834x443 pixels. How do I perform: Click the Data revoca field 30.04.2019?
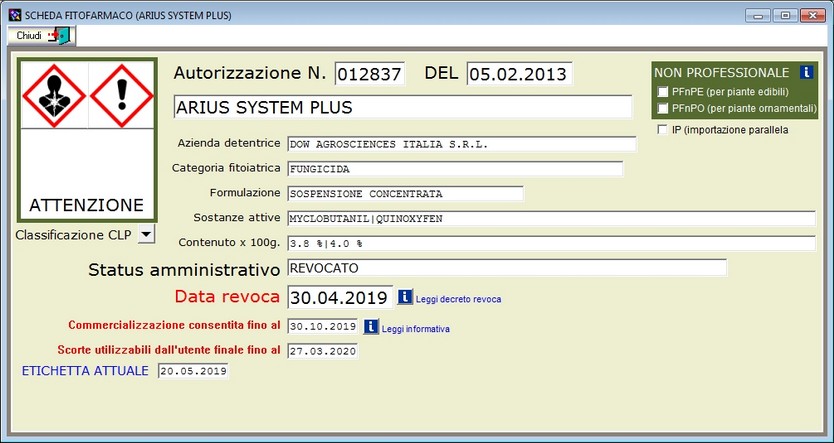point(340,297)
